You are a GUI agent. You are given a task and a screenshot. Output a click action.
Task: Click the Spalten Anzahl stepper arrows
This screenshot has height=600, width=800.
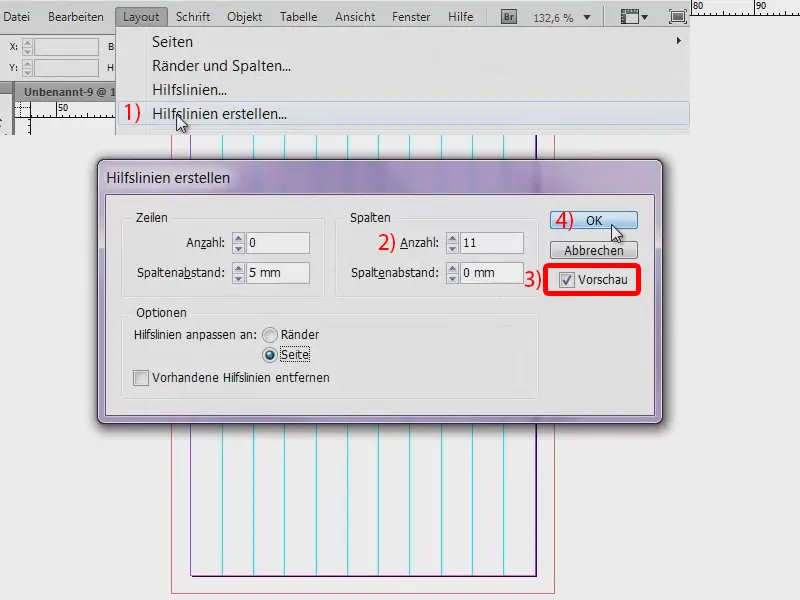[x=452, y=243]
